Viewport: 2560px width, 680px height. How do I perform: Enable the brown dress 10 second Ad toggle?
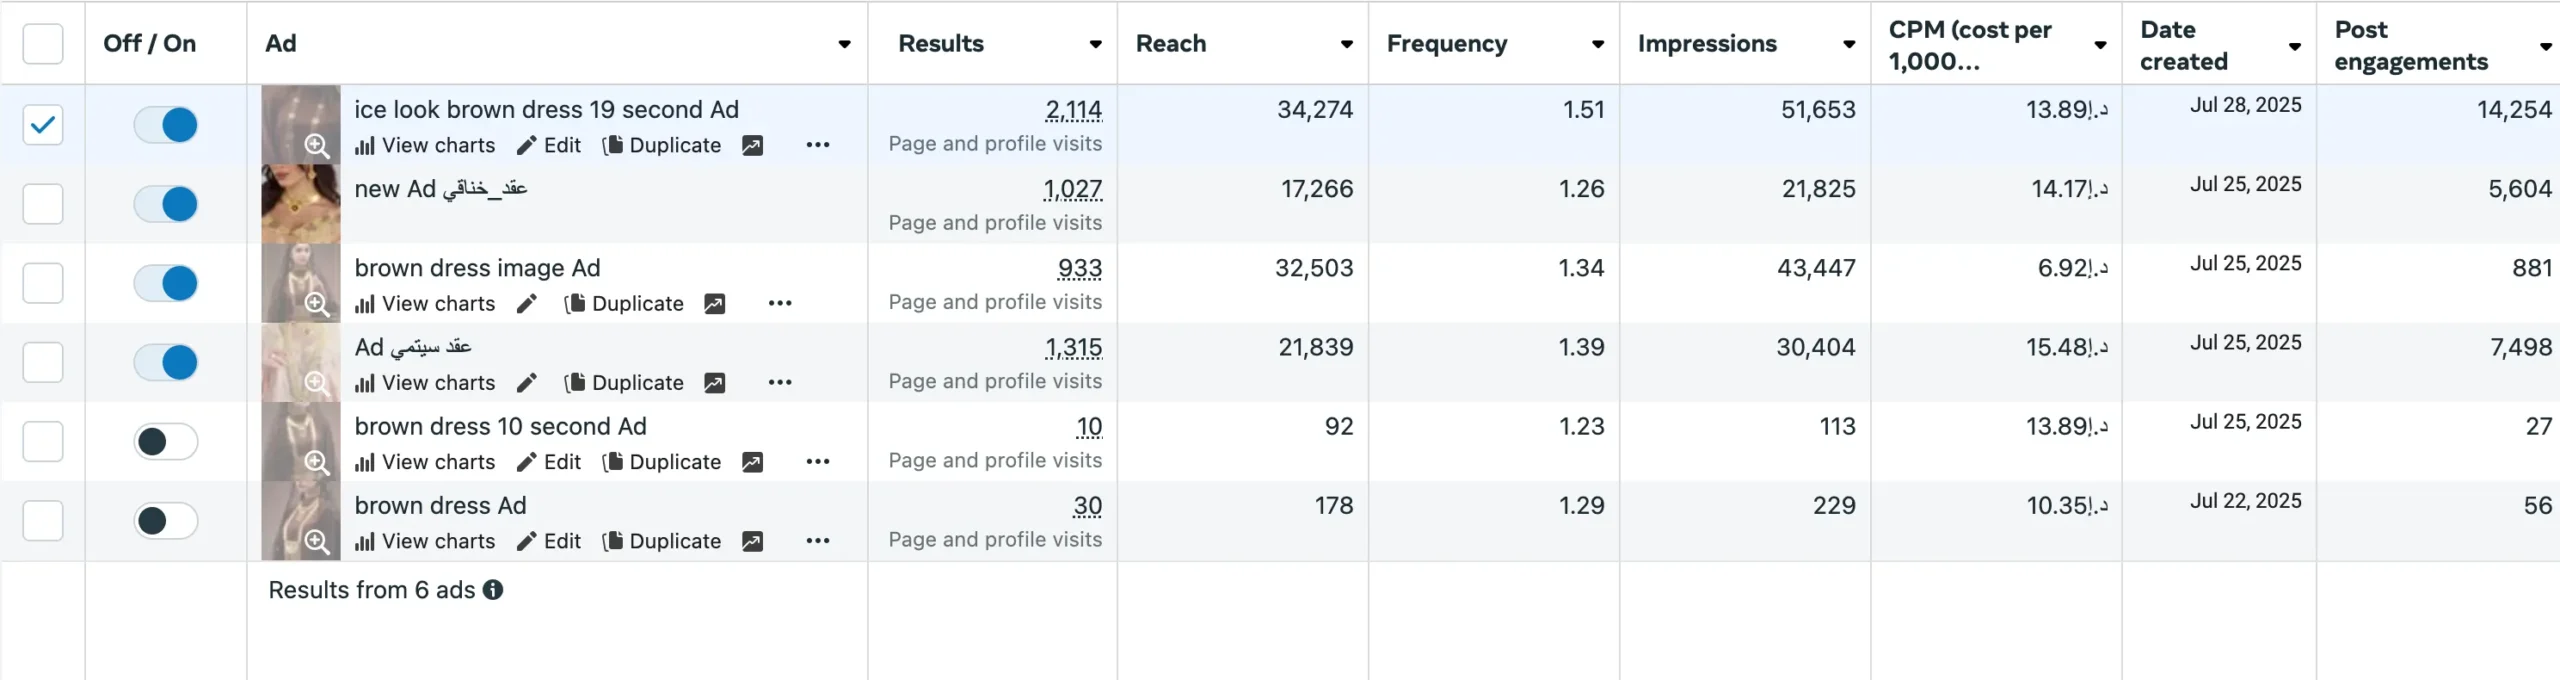pyautogui.click(x=166, y=442)
